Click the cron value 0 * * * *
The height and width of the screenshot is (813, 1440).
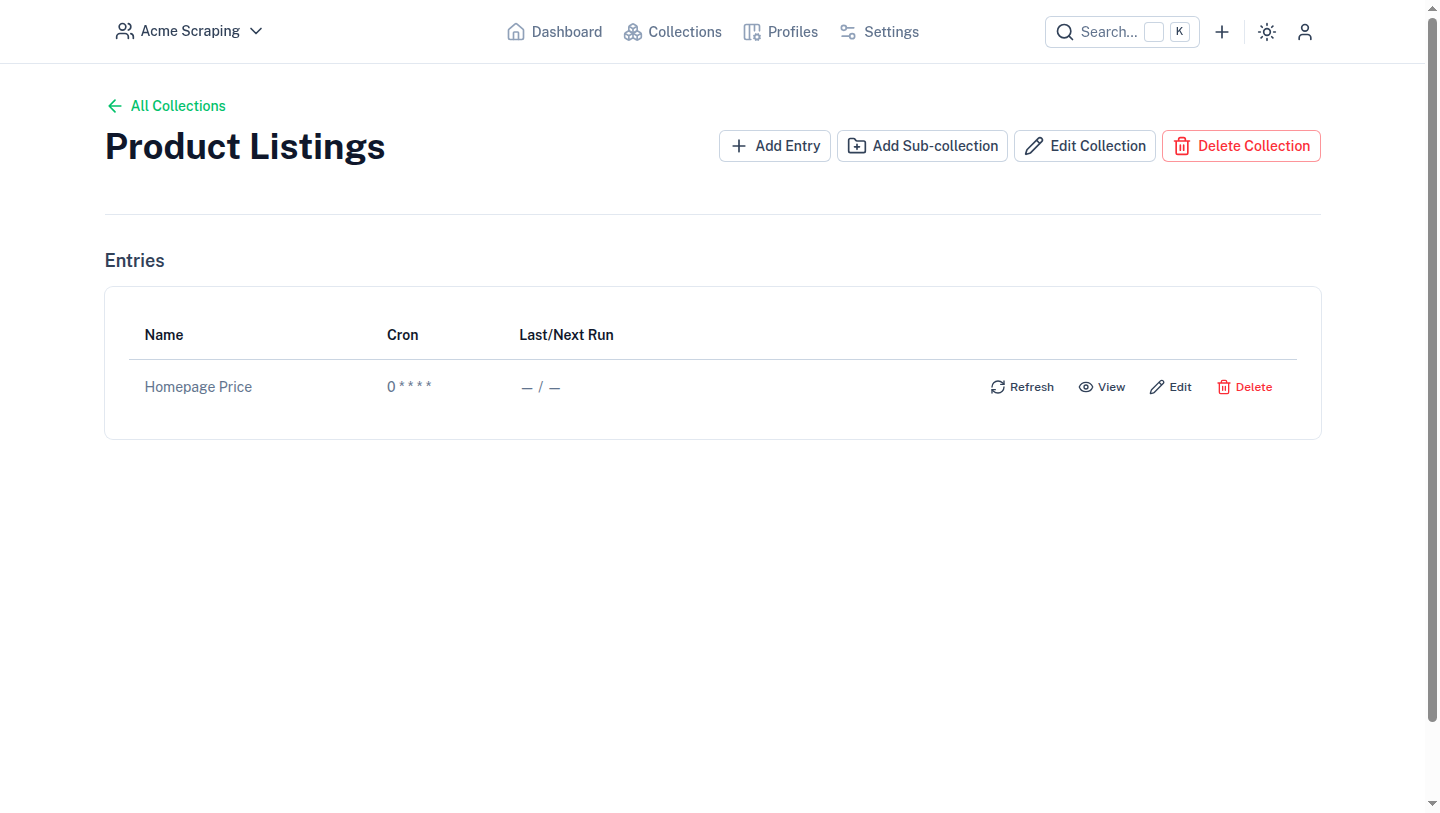click(409, 387)
